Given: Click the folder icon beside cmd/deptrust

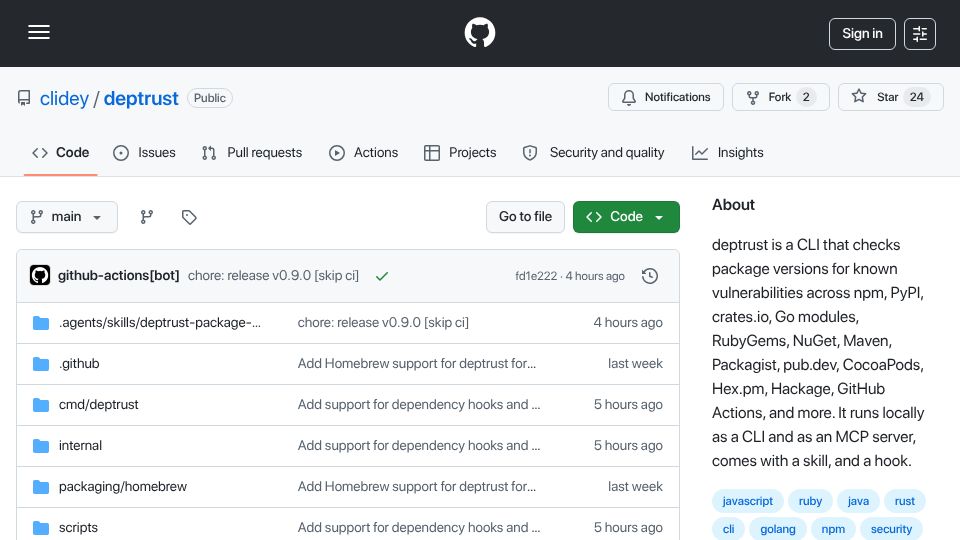Looking at the screenshot, I should [40, 405].
